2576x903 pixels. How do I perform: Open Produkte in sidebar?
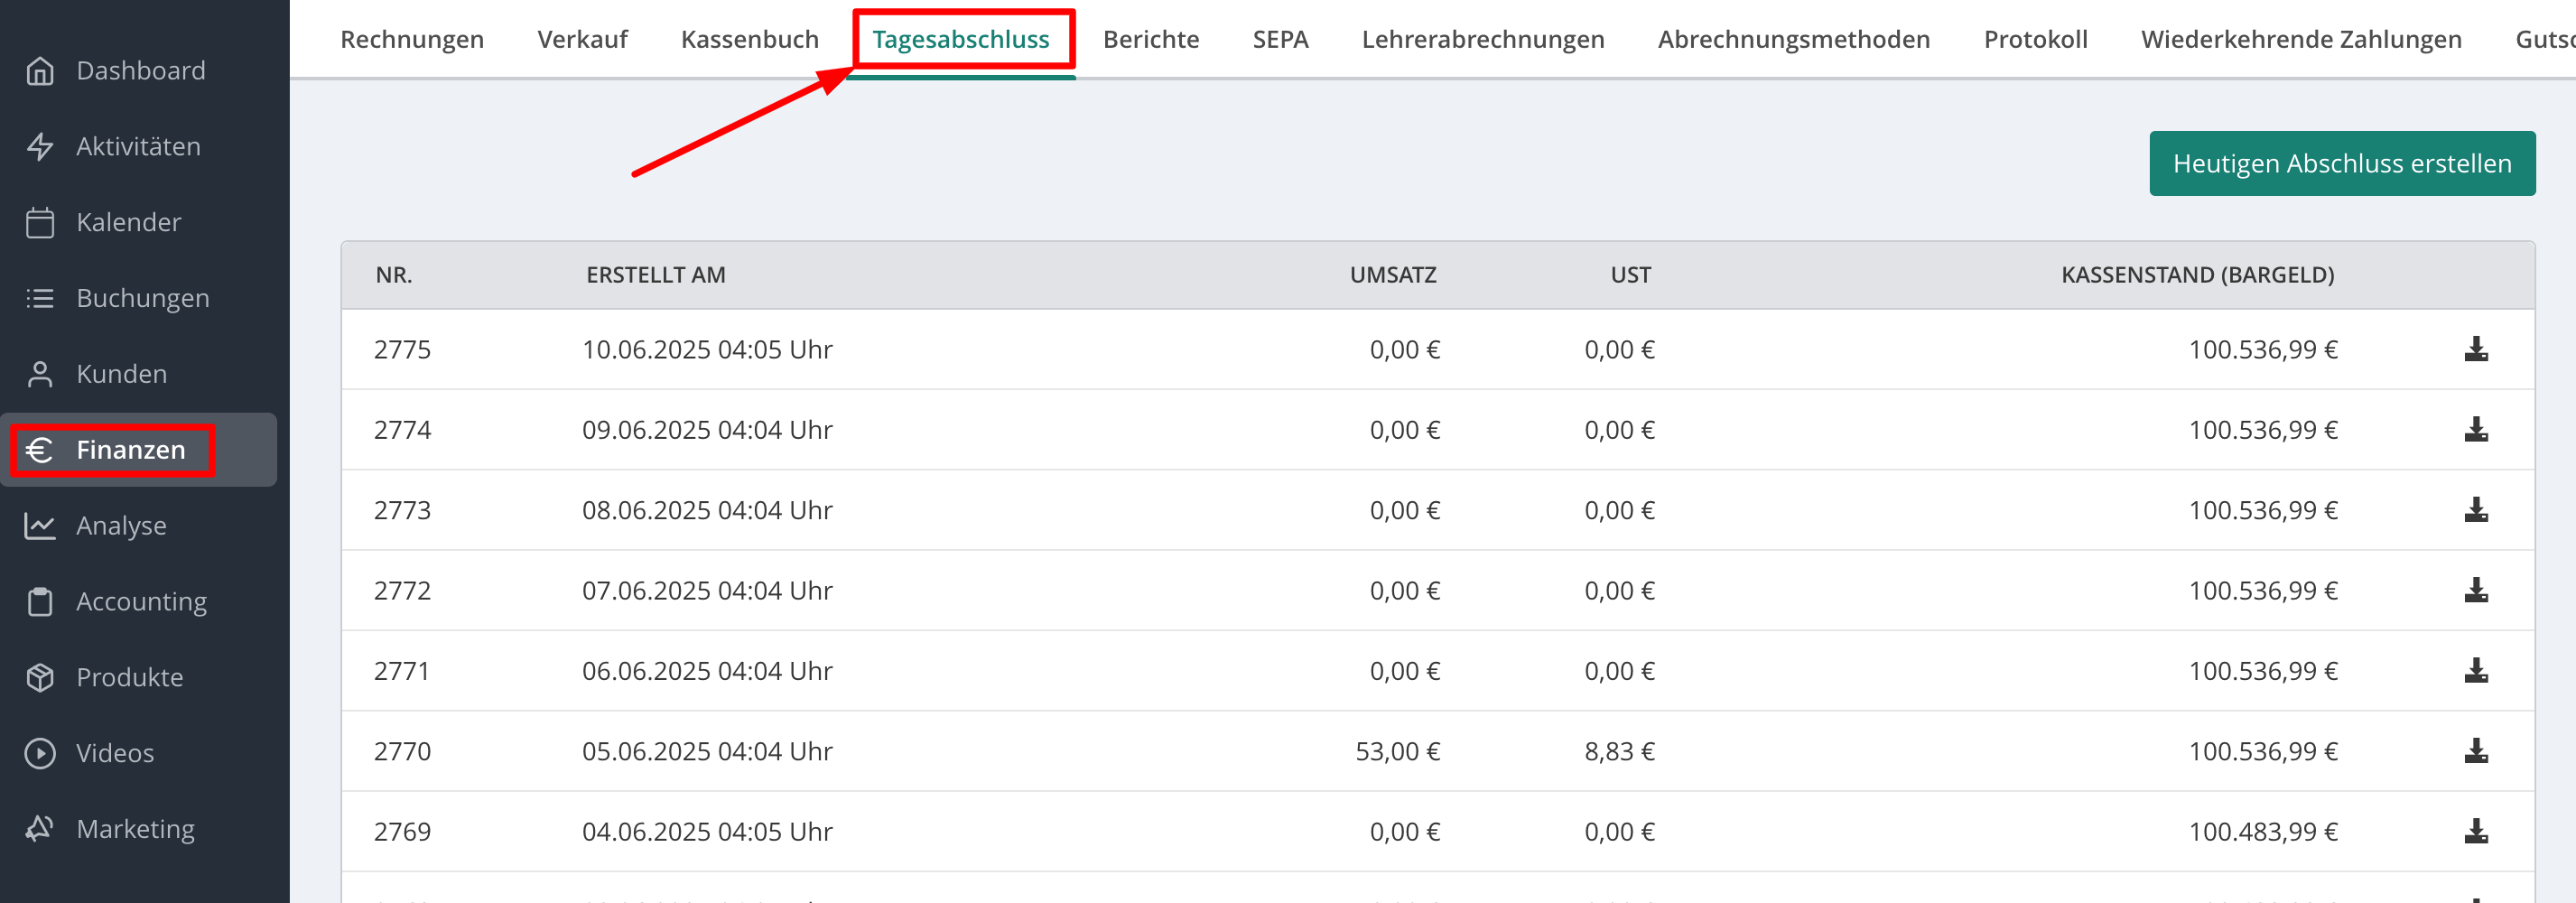(x=130, y=677)
